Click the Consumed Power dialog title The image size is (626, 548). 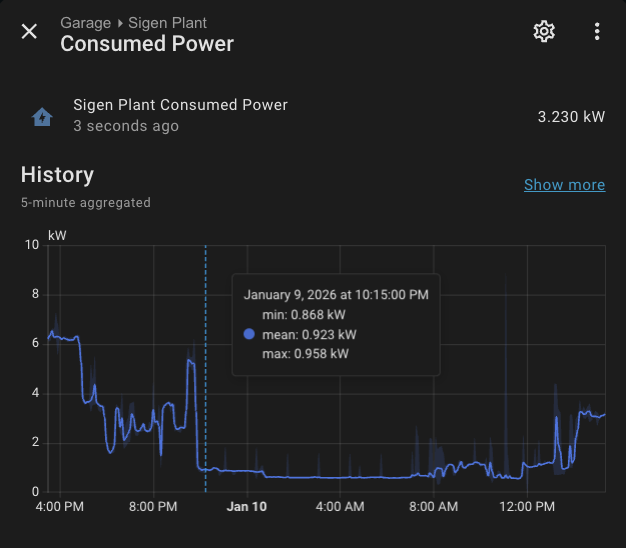tap(147, 44)
